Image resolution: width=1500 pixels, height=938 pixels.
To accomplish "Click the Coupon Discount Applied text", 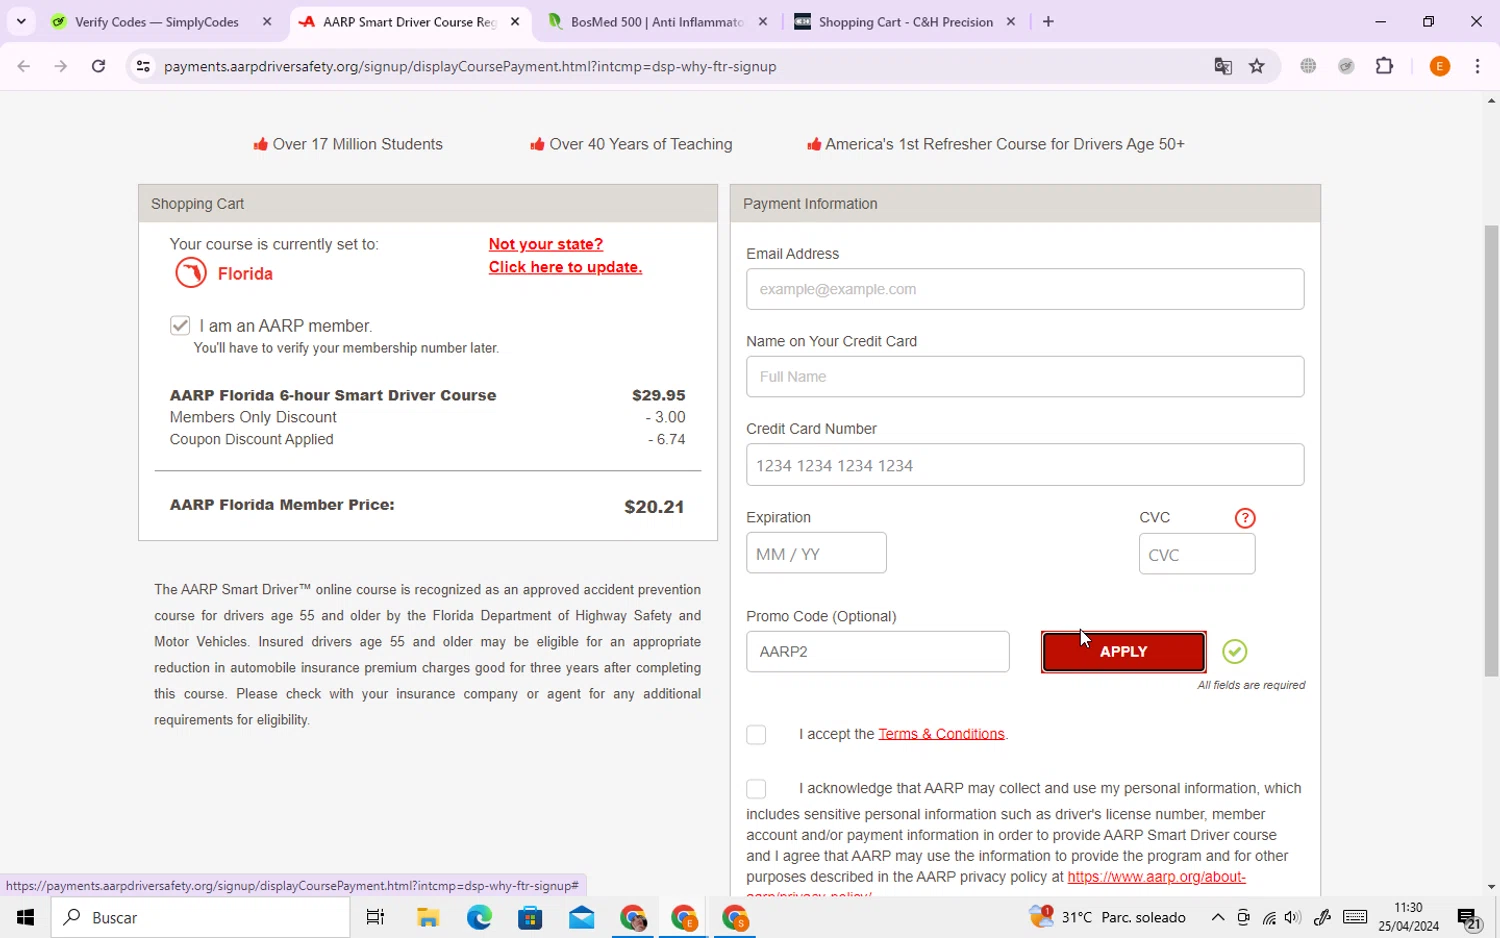I will click(252, 439).
